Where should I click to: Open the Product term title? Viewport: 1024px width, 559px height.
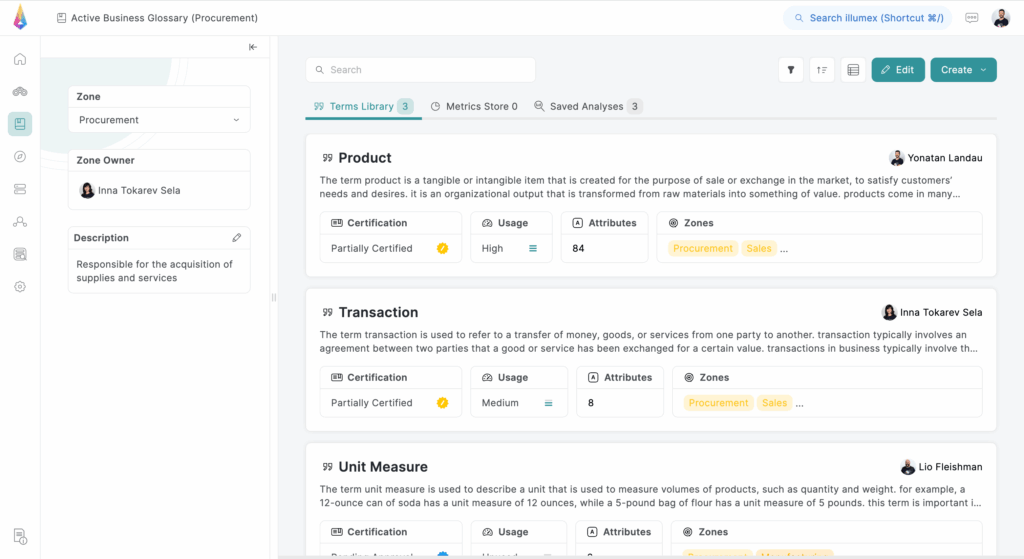(365, 158)
